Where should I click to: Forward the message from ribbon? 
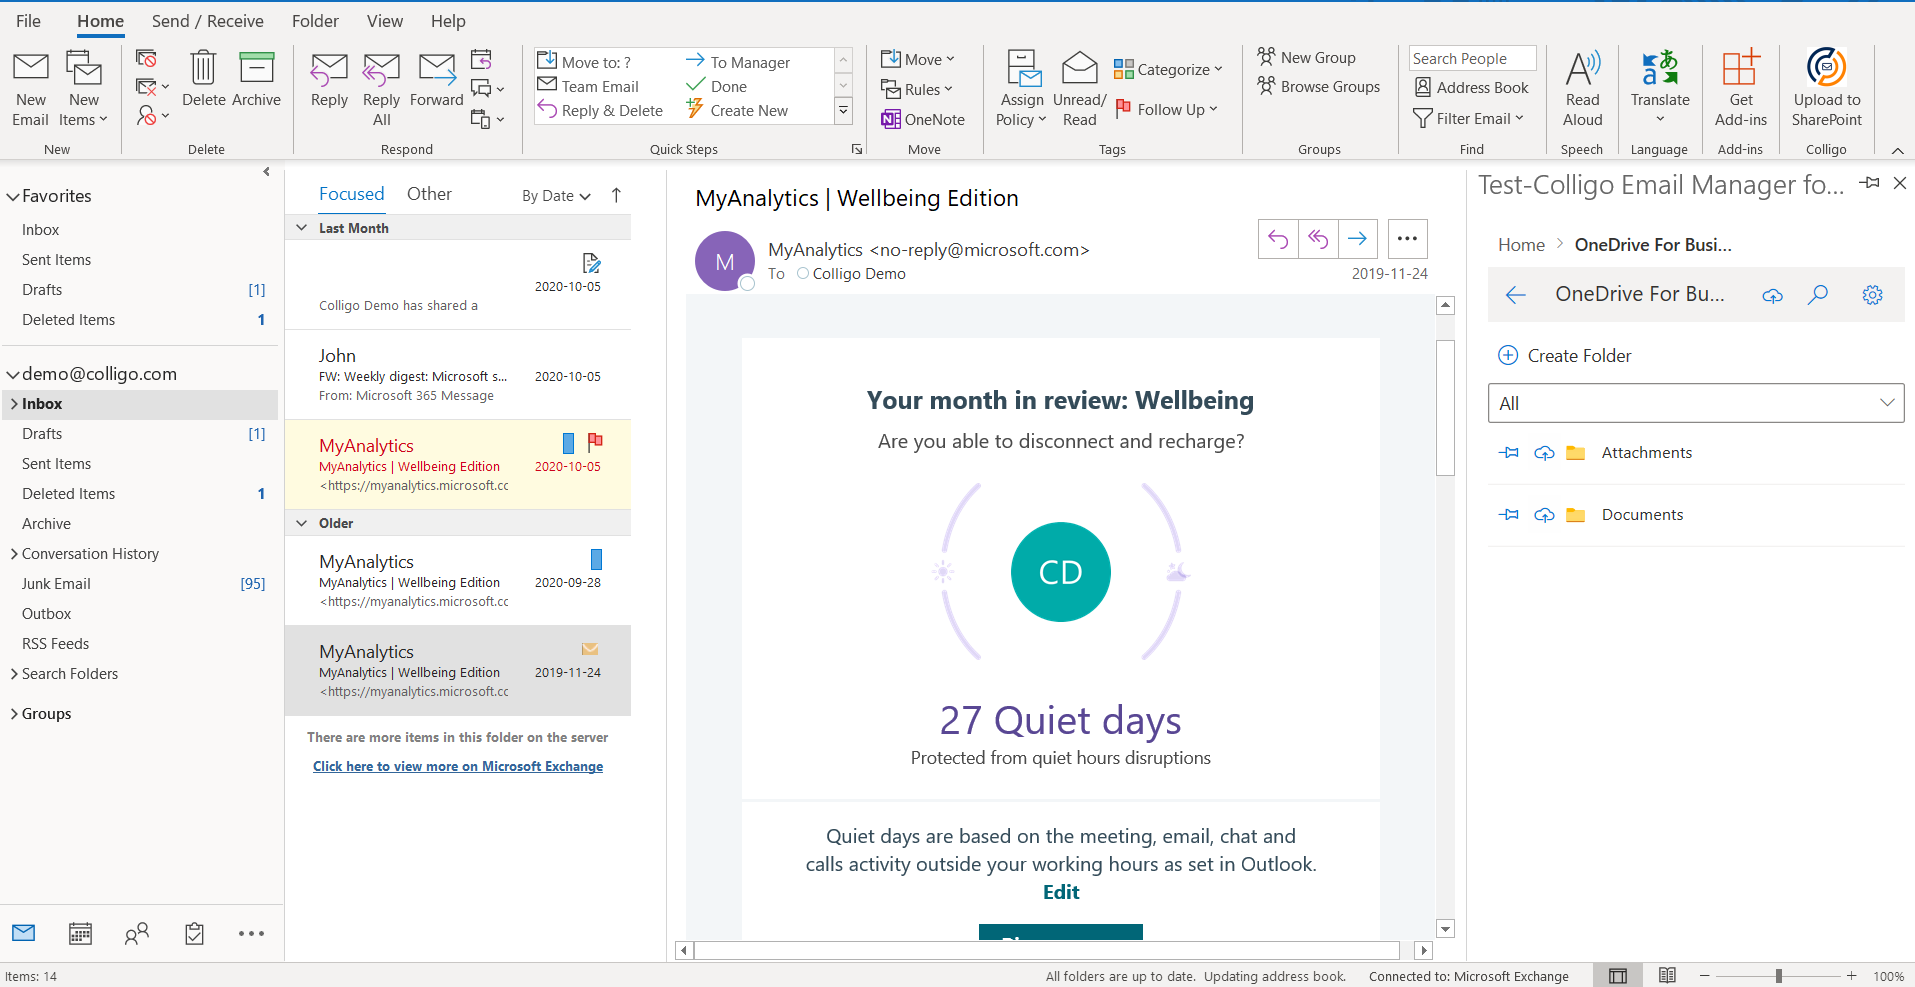coord(436,79)
